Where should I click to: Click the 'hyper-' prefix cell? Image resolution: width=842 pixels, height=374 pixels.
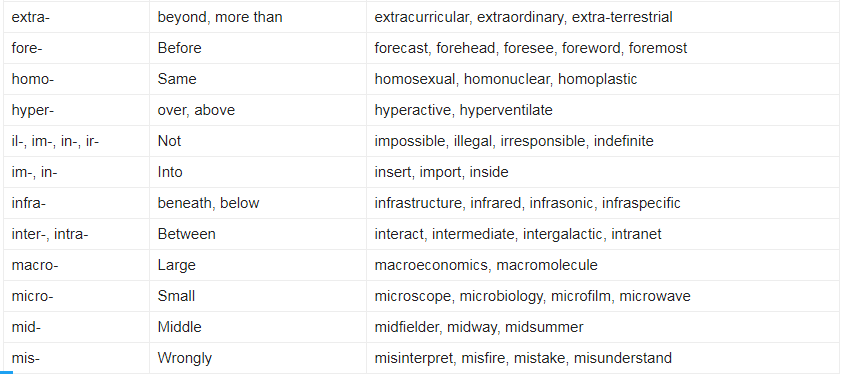coord(76,110)
